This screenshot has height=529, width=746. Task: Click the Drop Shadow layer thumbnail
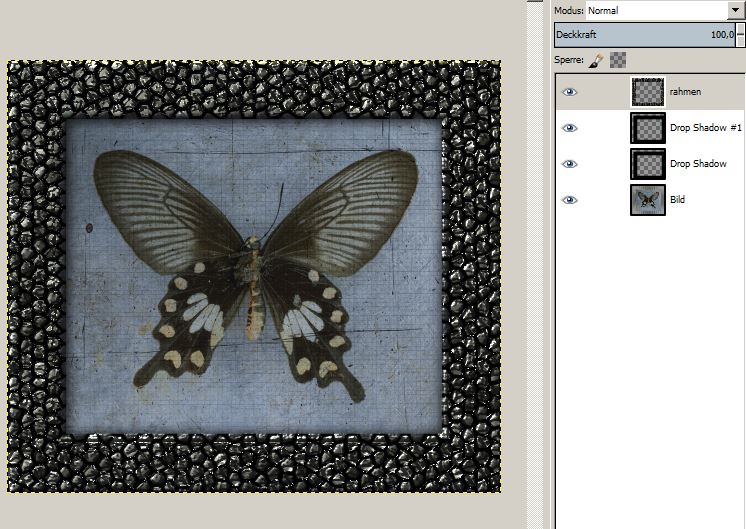click(648, 164)
